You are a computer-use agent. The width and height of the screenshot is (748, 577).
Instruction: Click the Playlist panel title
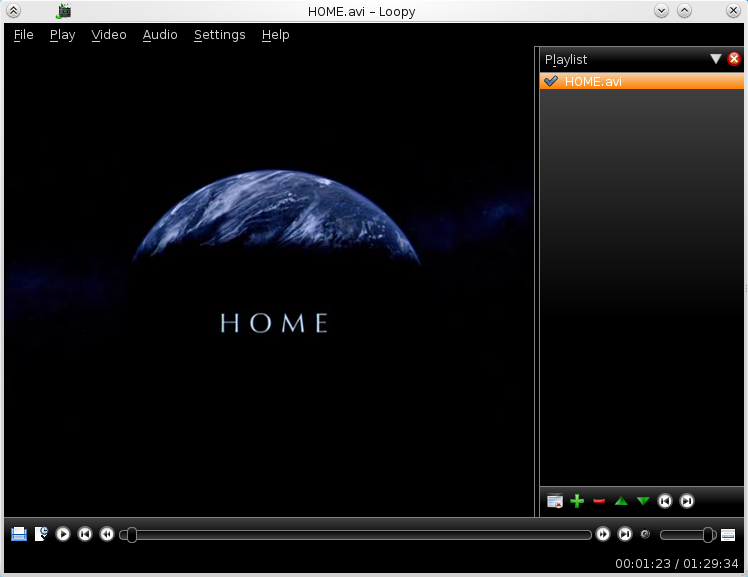[x=566, y=60]
